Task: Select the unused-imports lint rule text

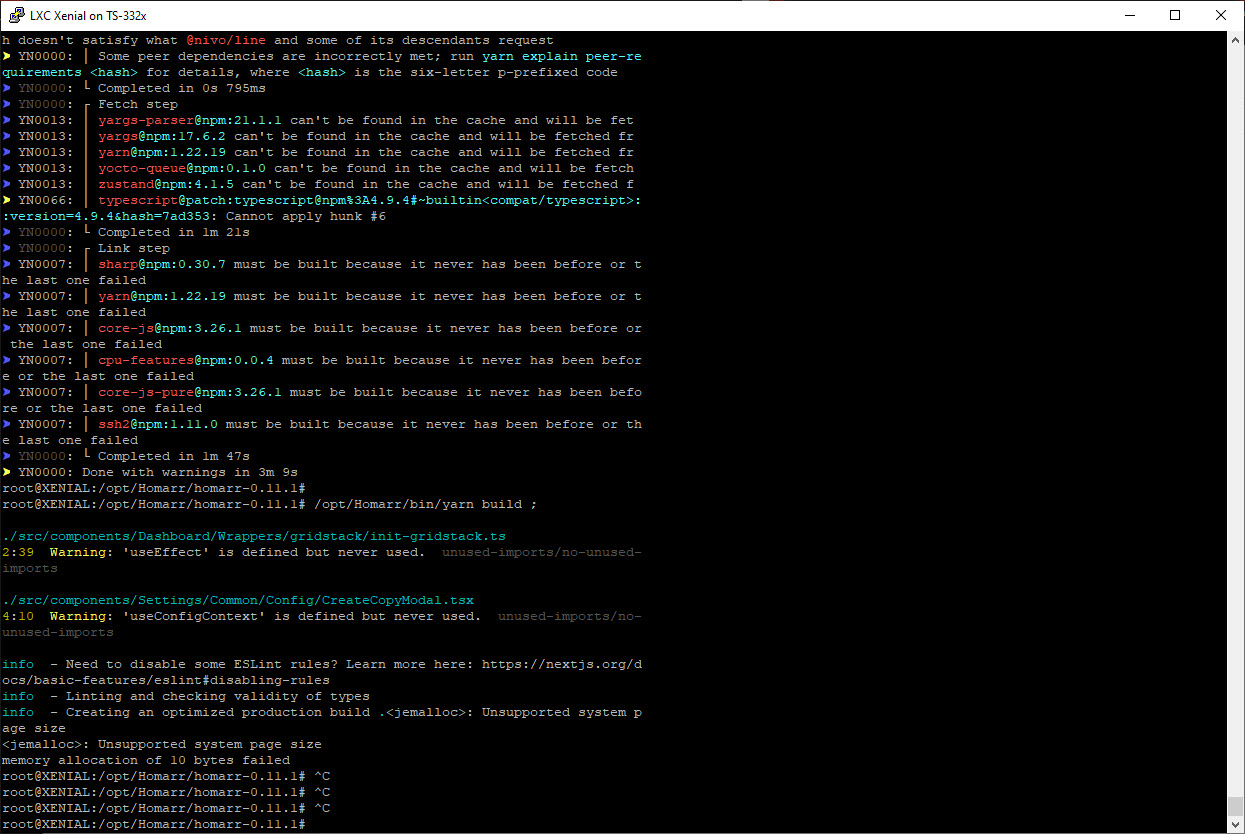Action: tap(541, 551)
